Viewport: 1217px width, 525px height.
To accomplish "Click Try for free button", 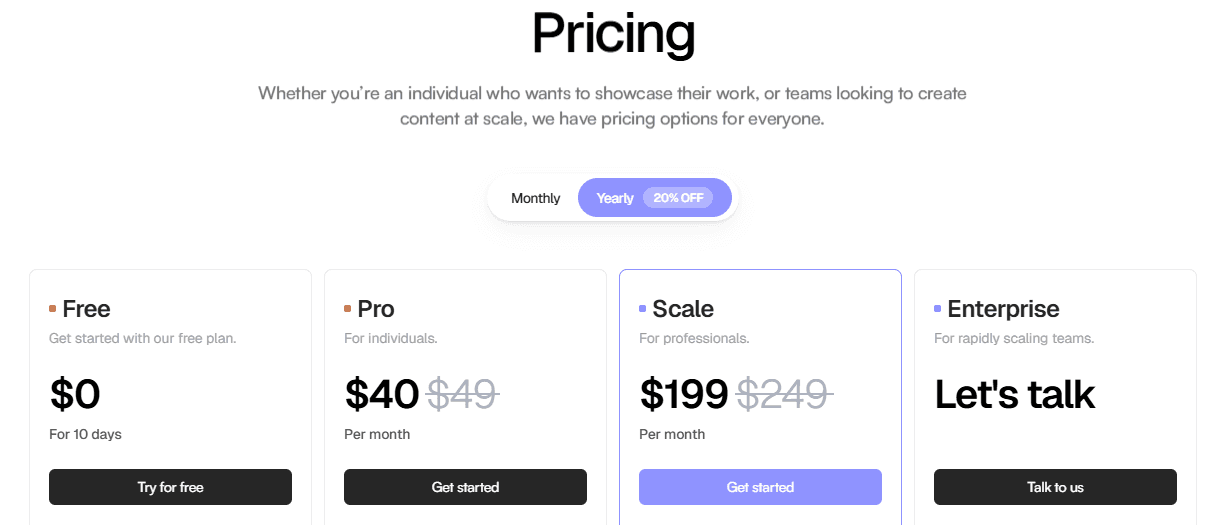I will (170, 487).
